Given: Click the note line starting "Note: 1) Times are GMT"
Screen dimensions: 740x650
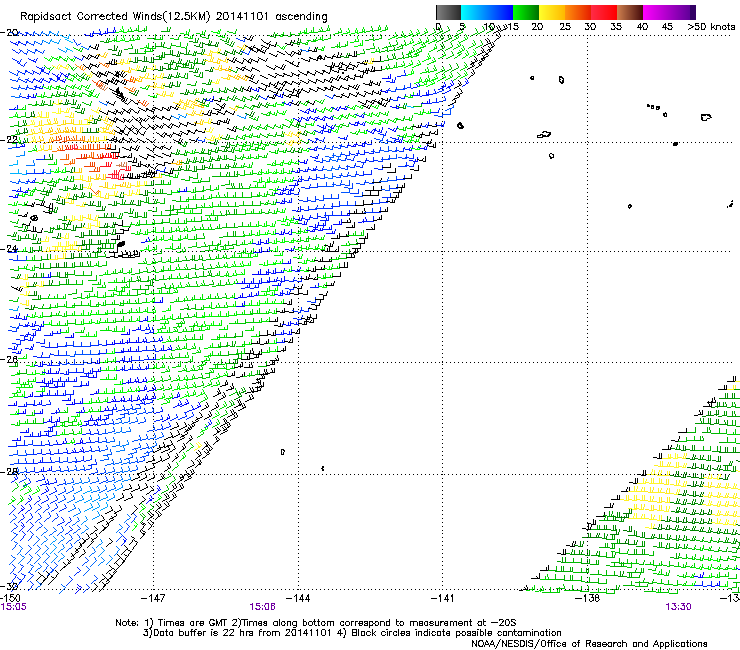Looking at the screenshot, I should [316, 623].
